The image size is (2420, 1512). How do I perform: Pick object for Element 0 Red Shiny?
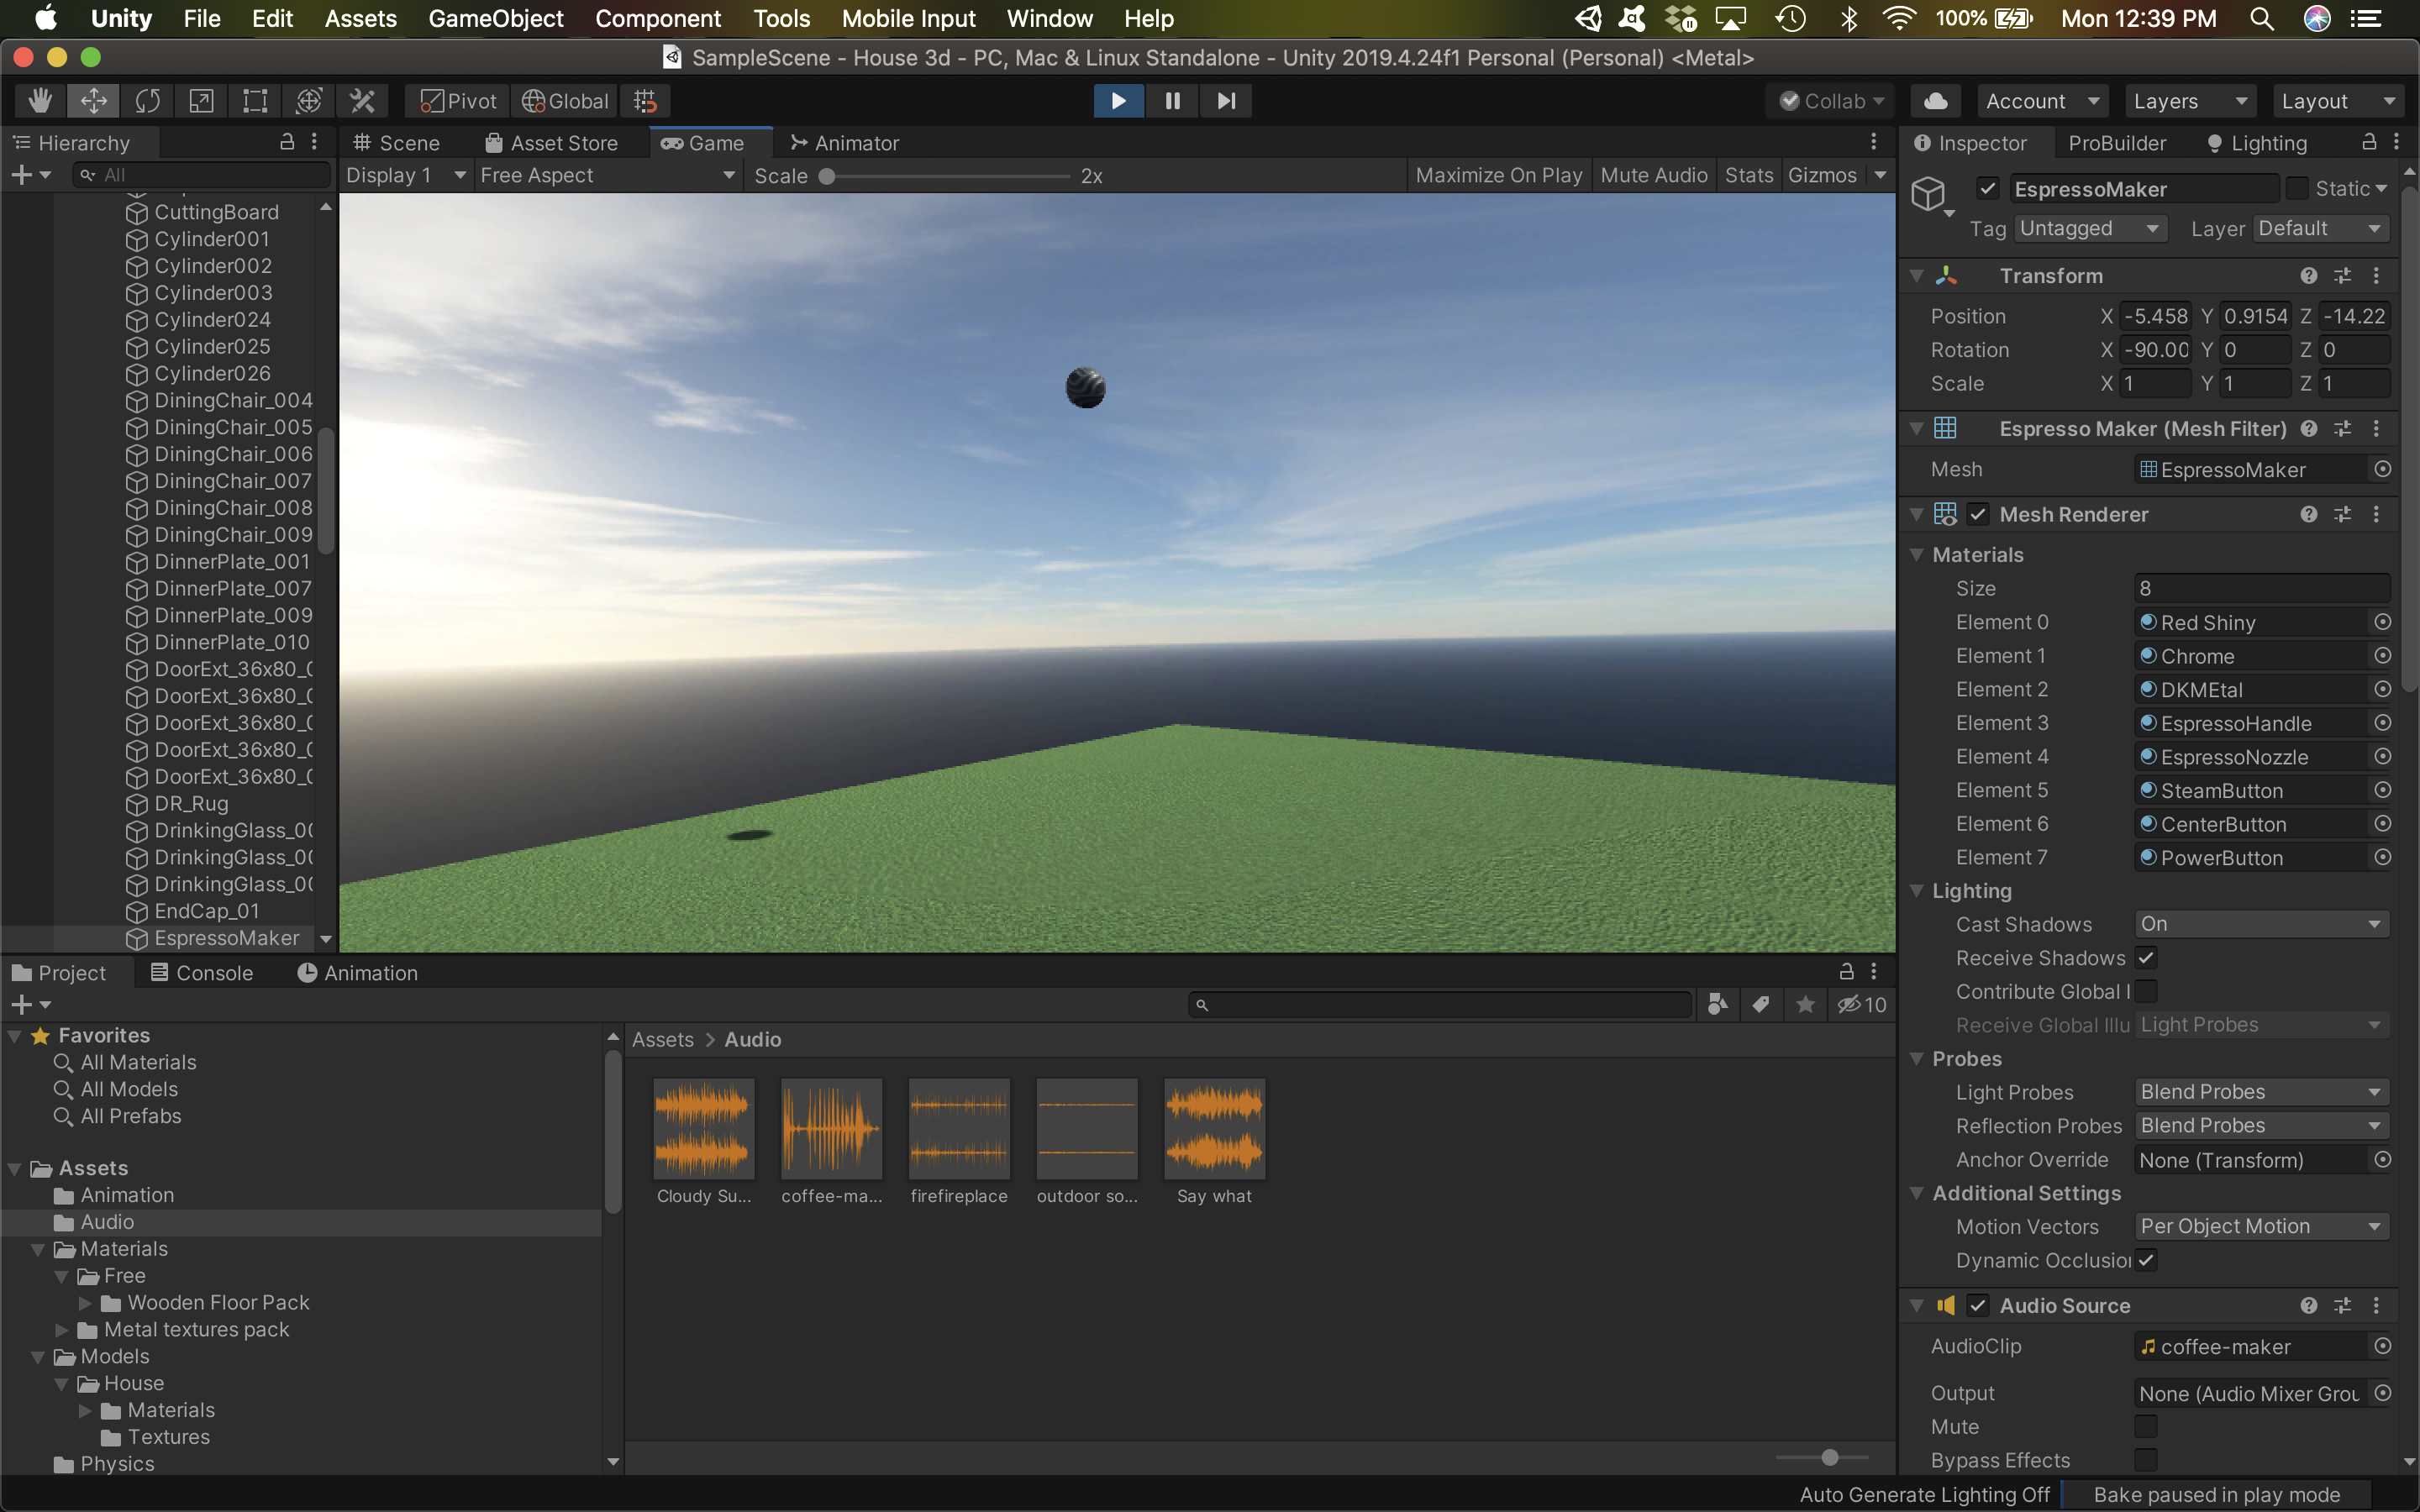(2383, 622)
